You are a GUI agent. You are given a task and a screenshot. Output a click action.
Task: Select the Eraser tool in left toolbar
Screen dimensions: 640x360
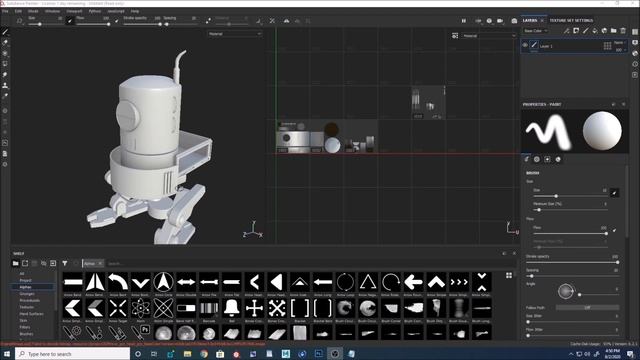pyautogui.click(x=5, y=42)
